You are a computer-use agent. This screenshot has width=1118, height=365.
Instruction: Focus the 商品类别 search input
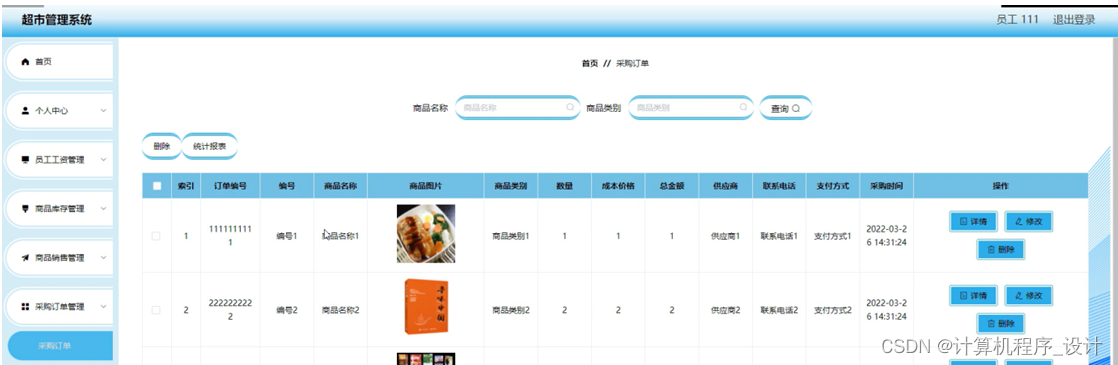coord(690,108)
